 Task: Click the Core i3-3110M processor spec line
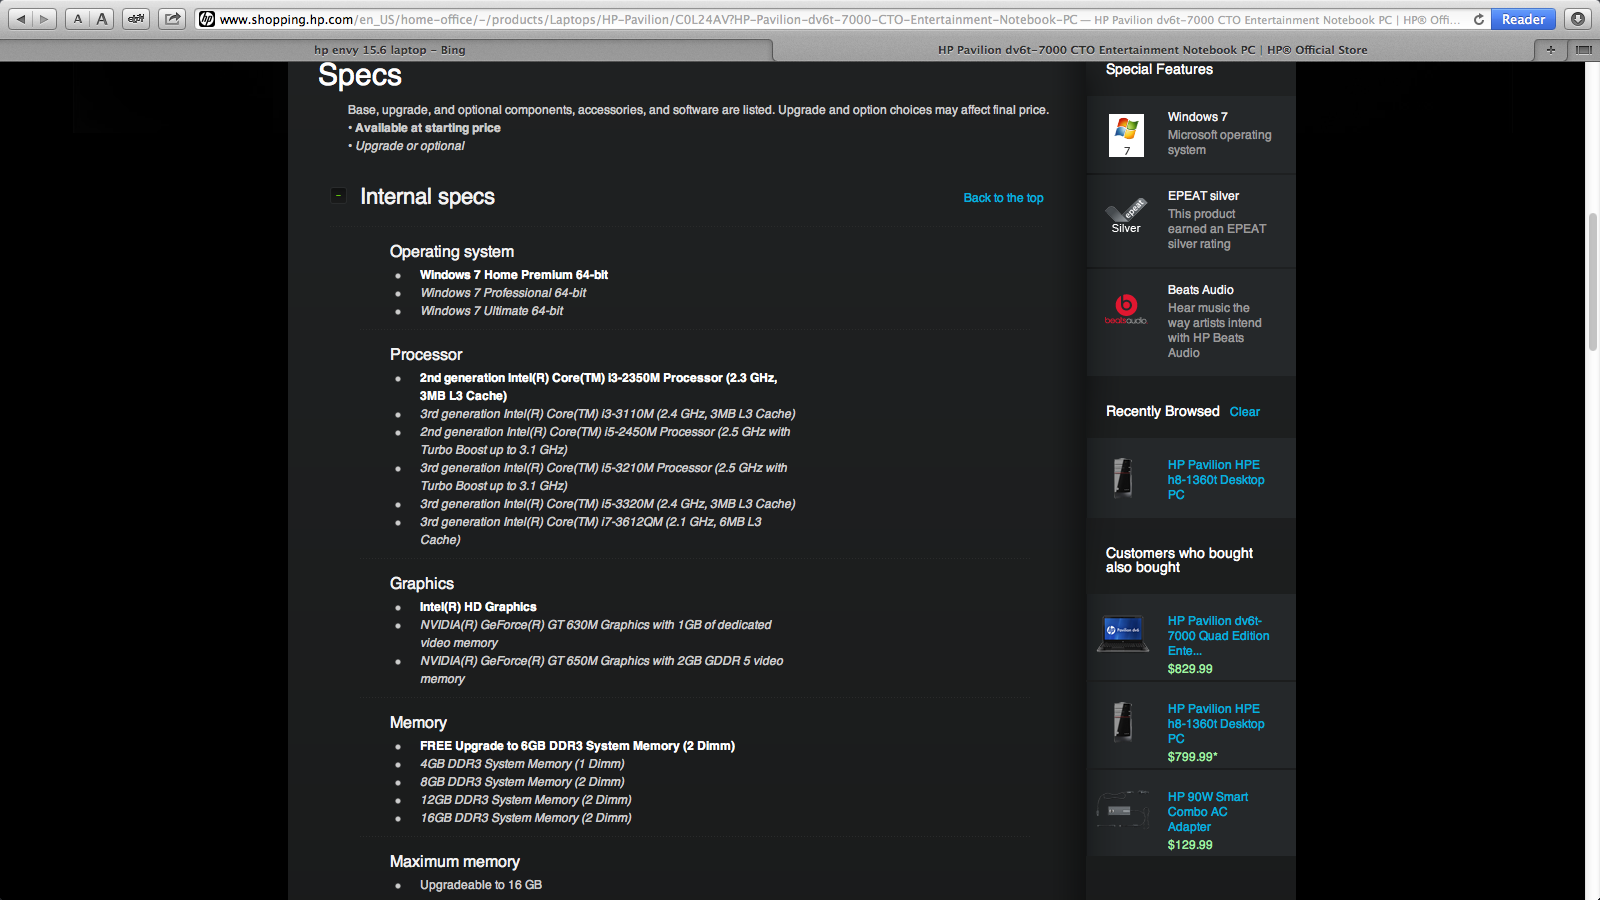click(608, 414)
